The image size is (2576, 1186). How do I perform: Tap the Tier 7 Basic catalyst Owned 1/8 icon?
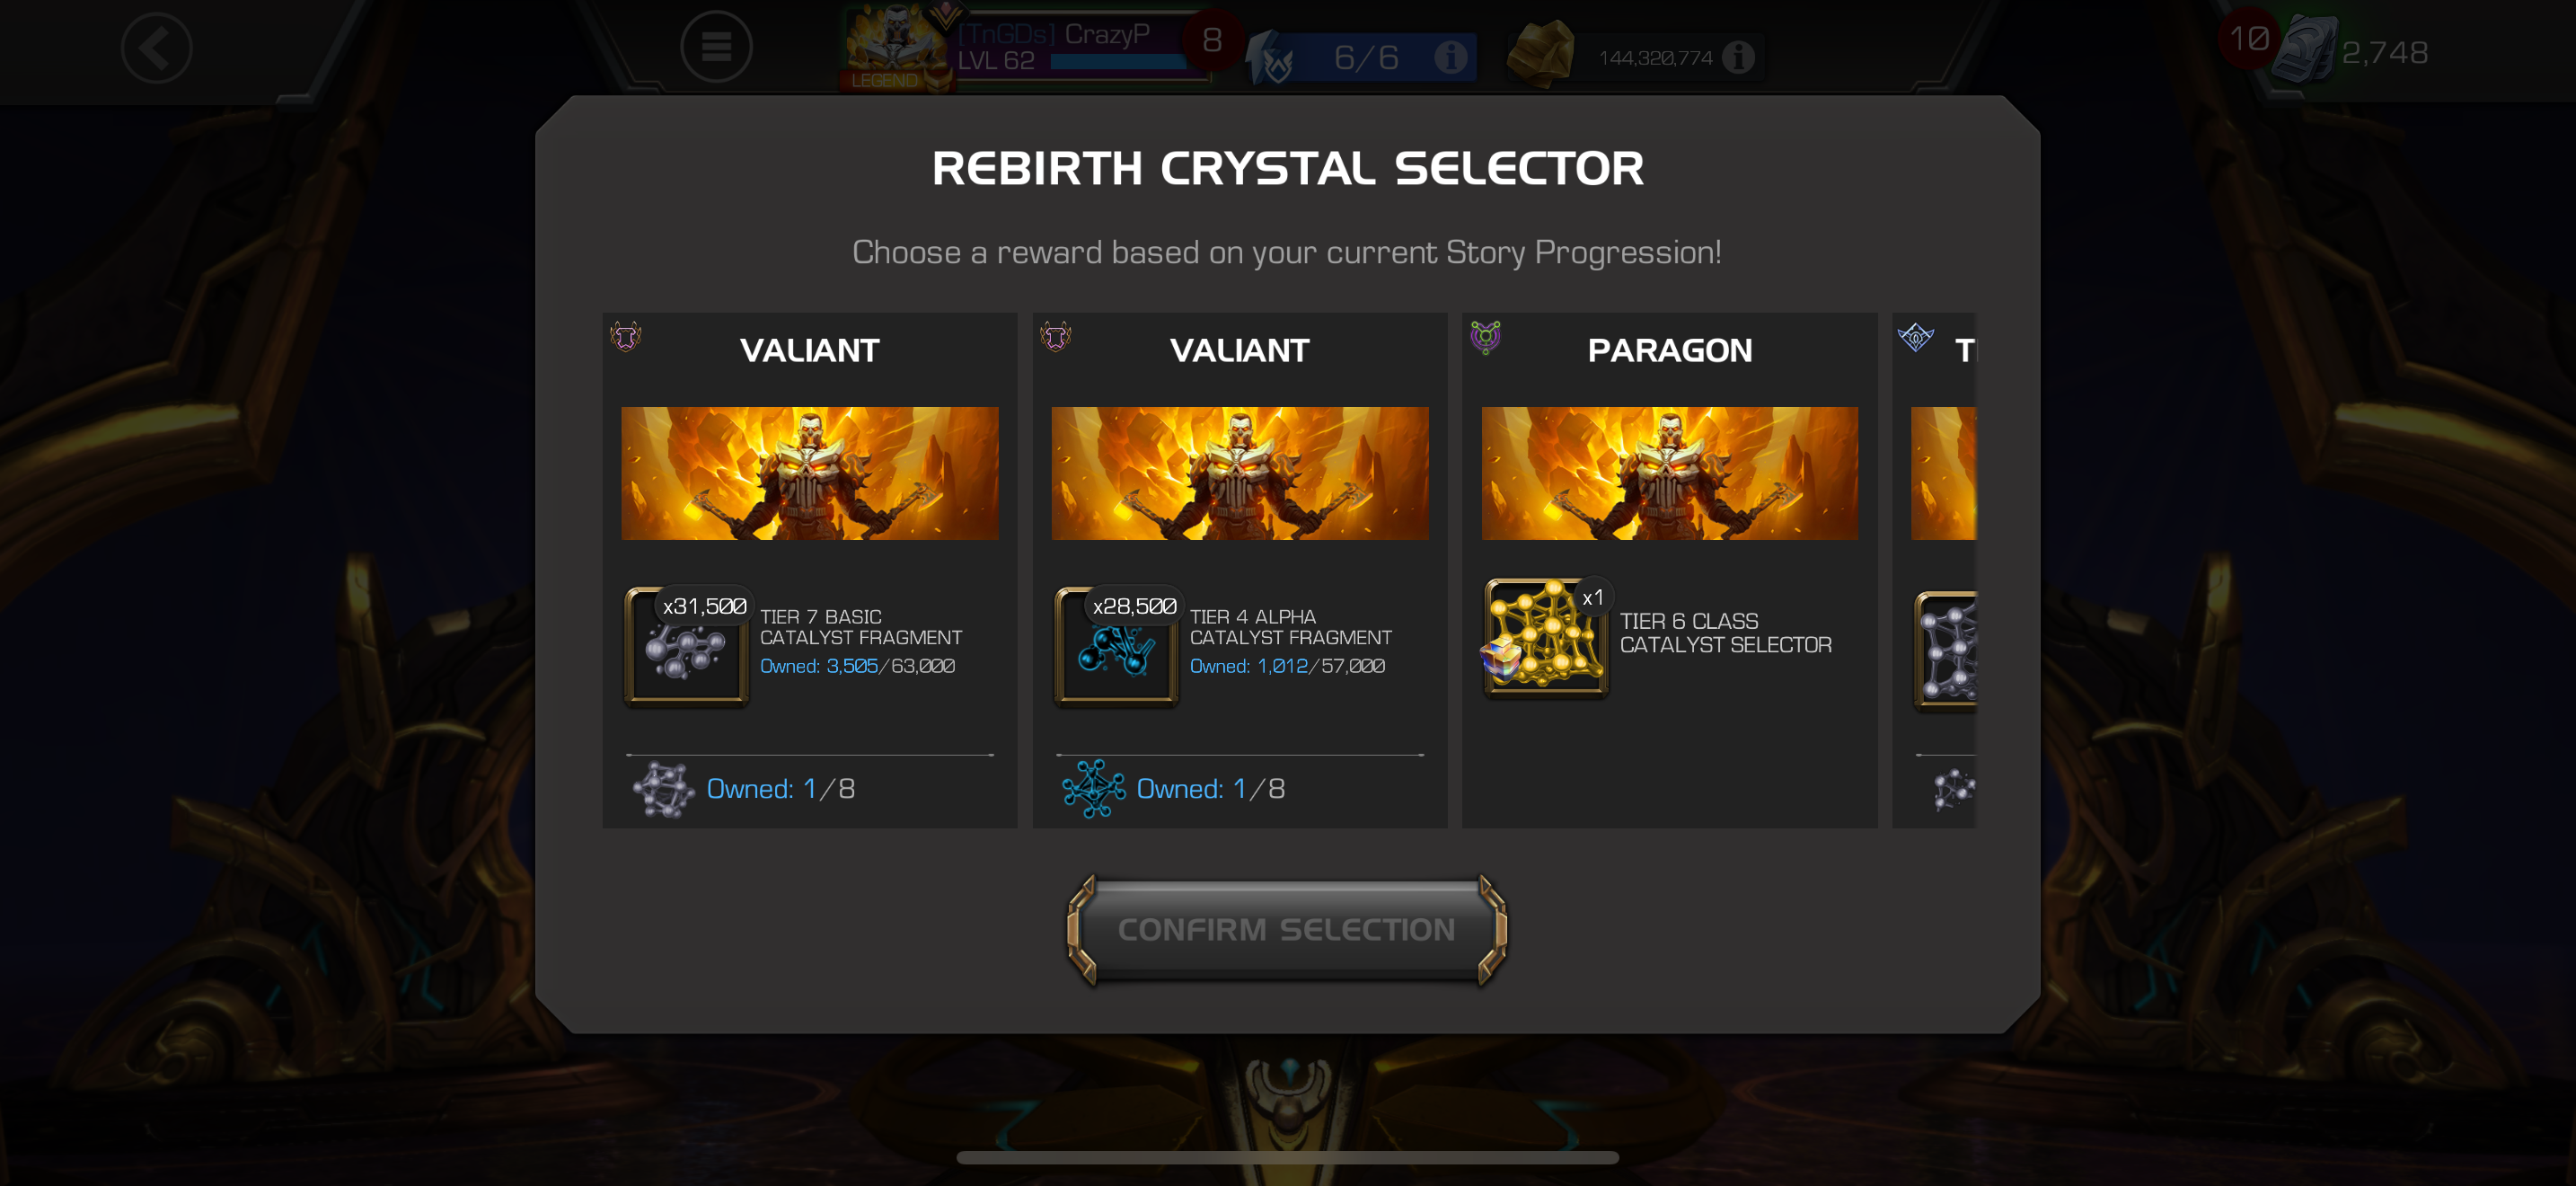coord(663,789)
